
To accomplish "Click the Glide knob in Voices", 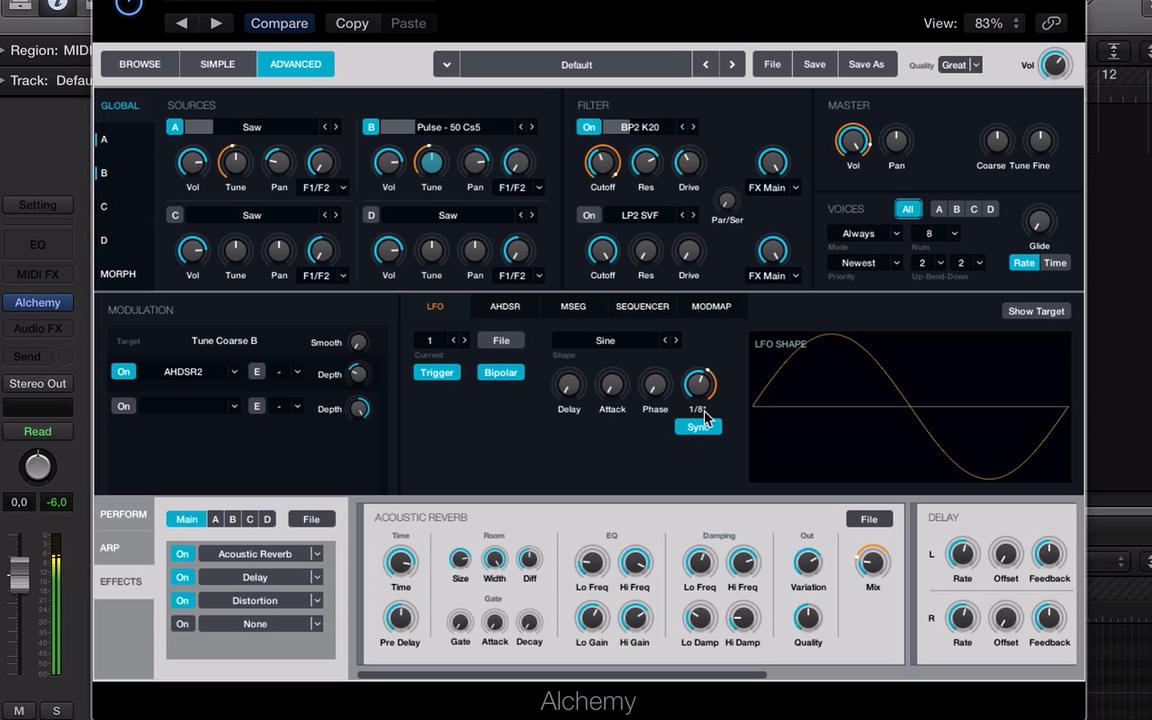I will (x=1039, y=221).
